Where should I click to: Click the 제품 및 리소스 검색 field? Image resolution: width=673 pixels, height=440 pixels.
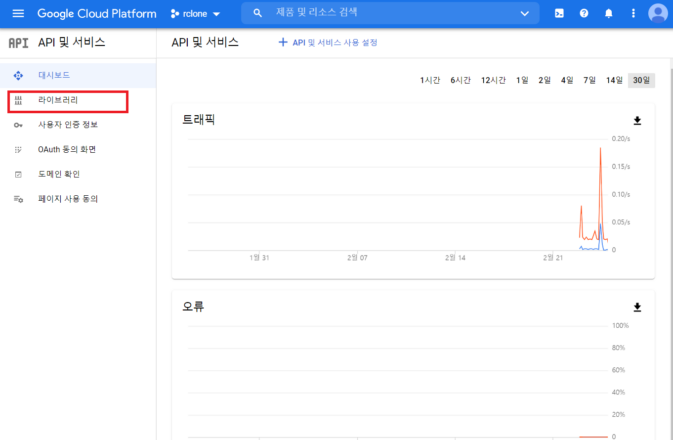(x=390, y=13)
